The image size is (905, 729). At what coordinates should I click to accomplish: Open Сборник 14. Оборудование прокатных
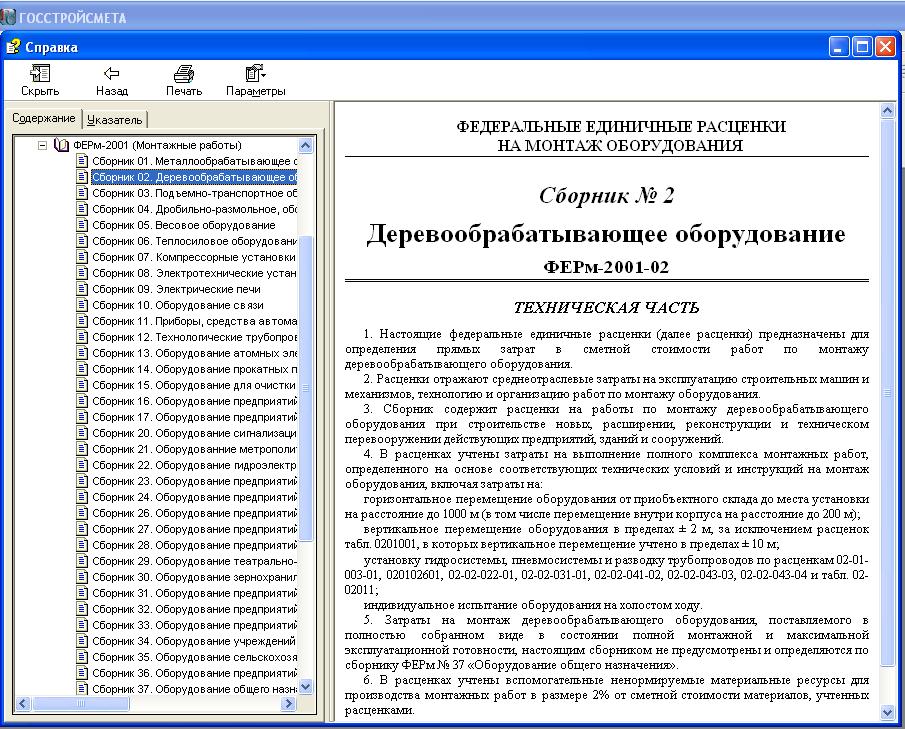pyautogui.click(x=194, y=369)
